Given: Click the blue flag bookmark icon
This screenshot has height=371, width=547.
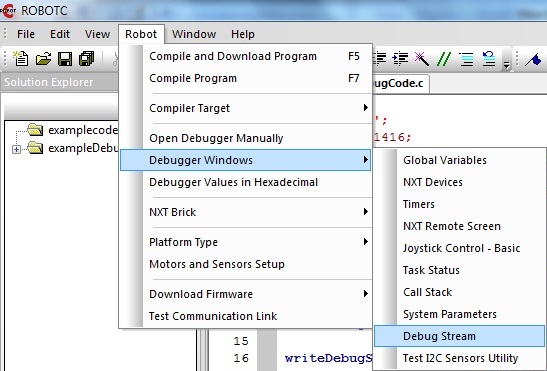Looking at the screenshot, I should coord(533,59).
